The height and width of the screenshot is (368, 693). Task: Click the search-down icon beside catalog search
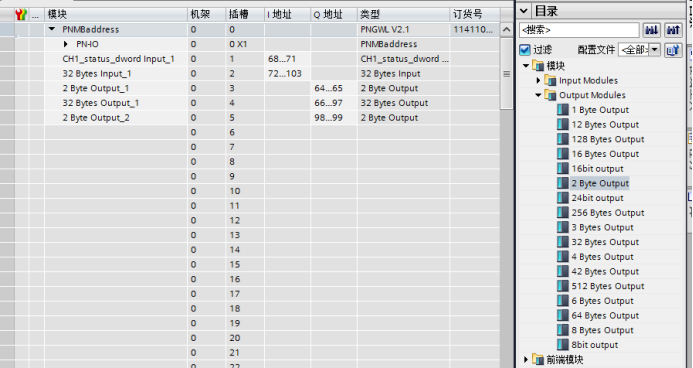tap(652, 30)
